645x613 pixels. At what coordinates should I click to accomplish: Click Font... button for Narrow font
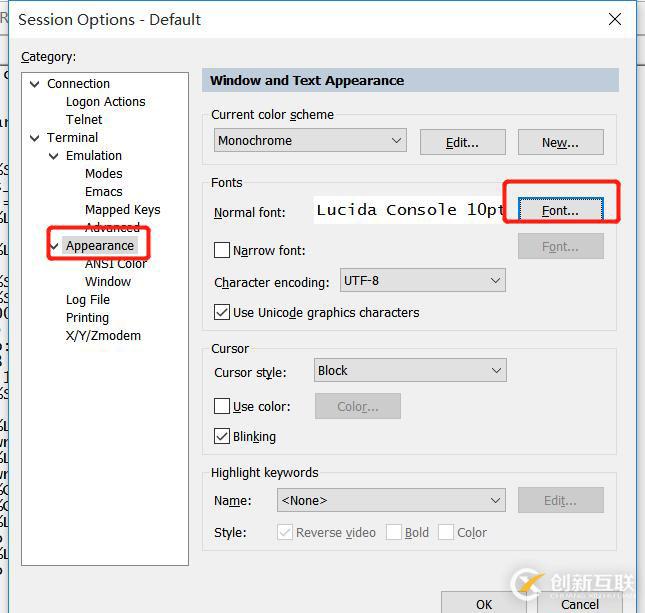pos(561,246)
